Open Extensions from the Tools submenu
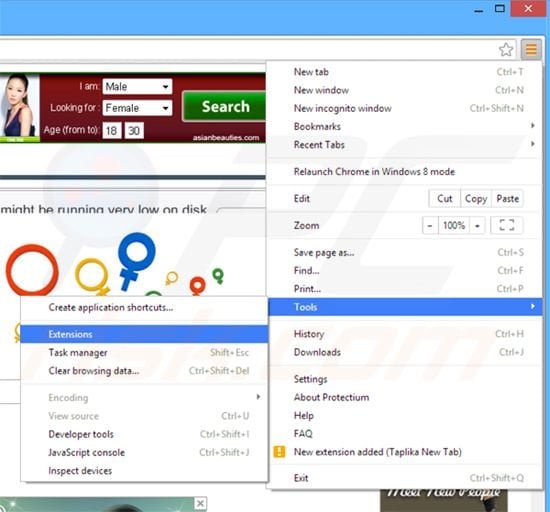This screenshot has width=550, height=512. [144, 334]
